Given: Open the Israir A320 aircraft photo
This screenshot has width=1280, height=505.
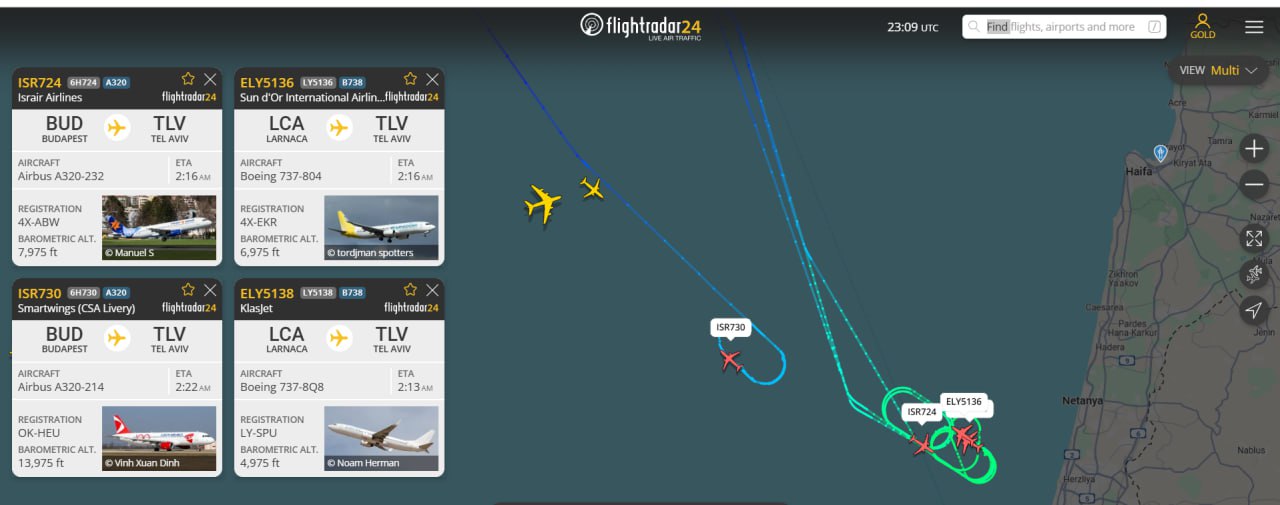Looking at the screenshot, I should point(159,228).
